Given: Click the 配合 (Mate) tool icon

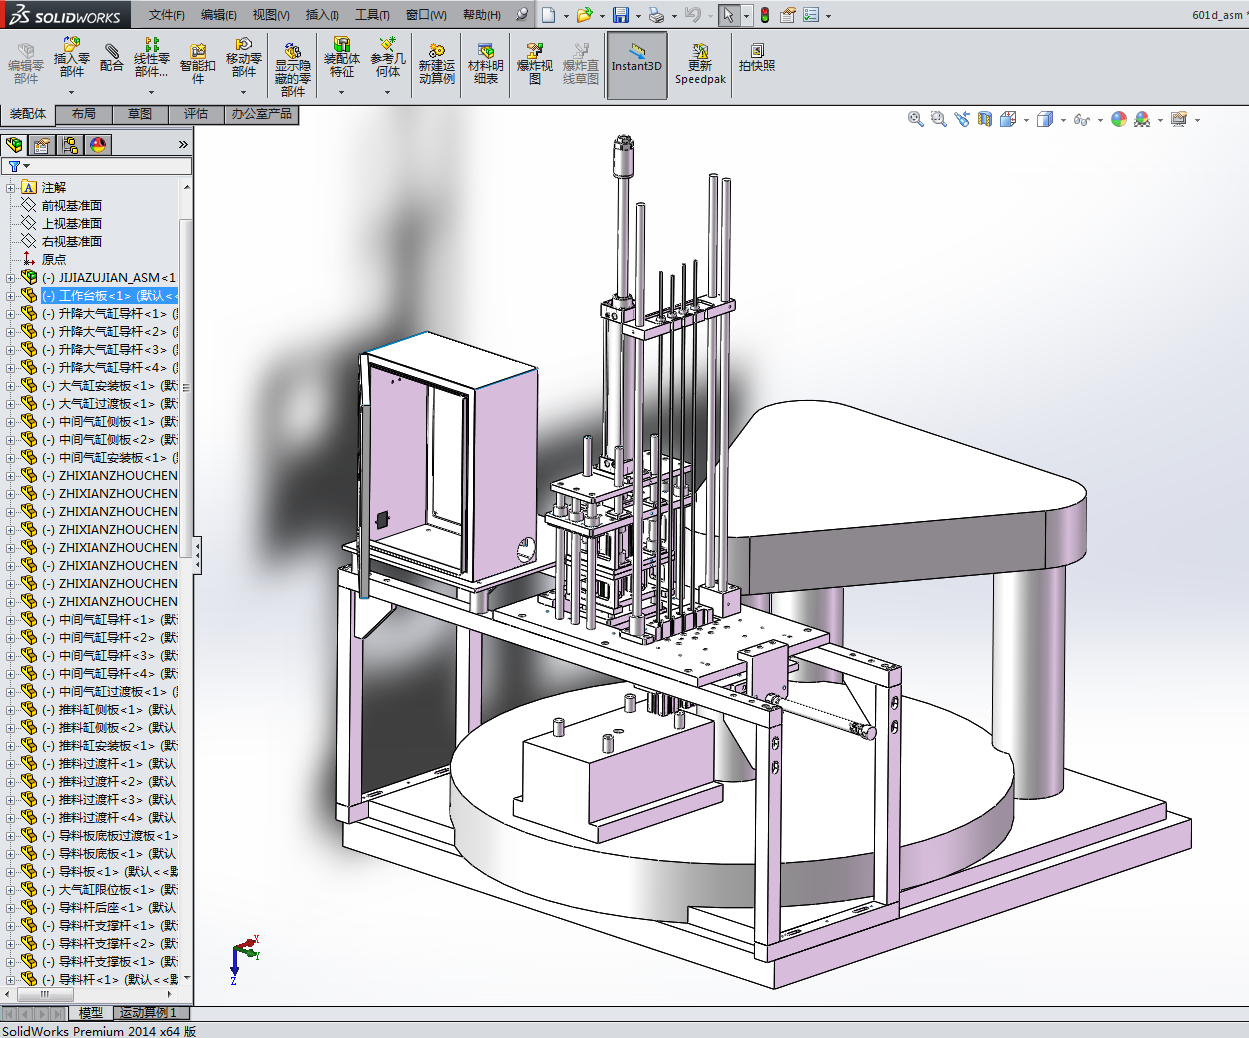Looking at the screenshot, I should point(112,58).
